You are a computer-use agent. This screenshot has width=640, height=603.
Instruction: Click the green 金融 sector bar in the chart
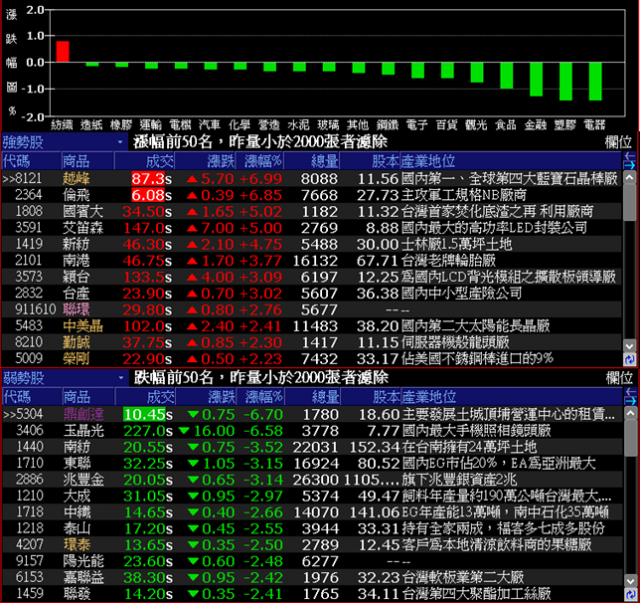[x=536, y=79]
